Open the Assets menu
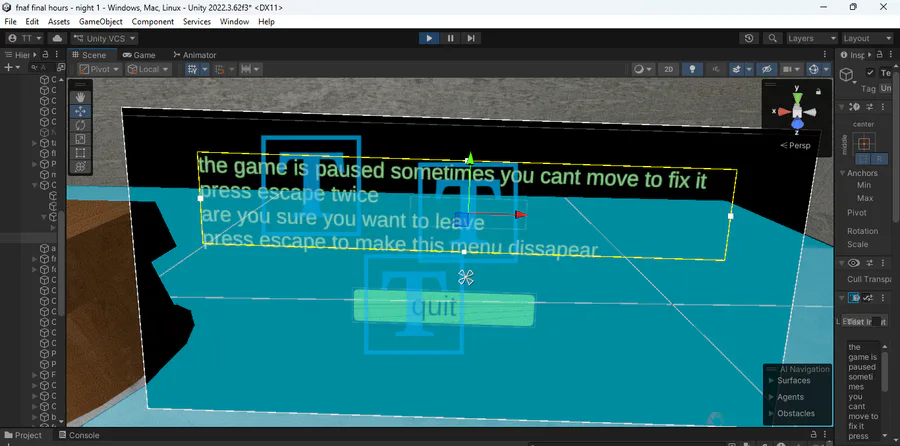The height and width of the screenshot is (446, 900). click(59, 22)
